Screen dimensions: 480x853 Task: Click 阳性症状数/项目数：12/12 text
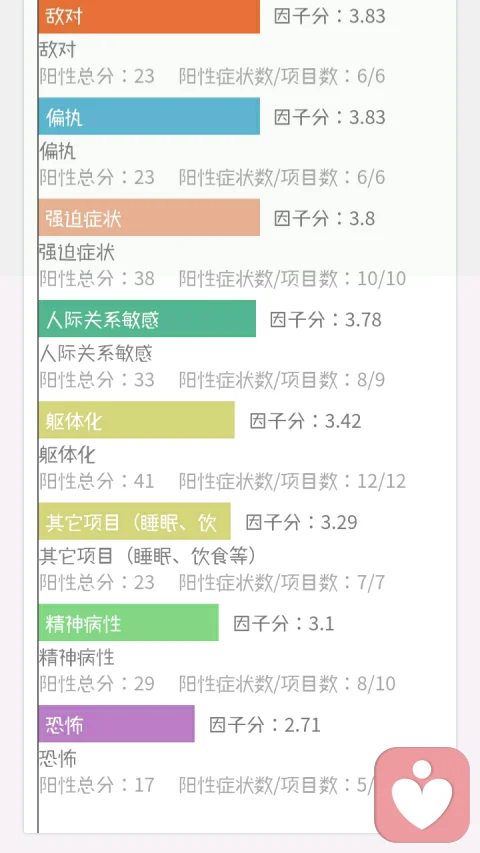tap(293, 481)
